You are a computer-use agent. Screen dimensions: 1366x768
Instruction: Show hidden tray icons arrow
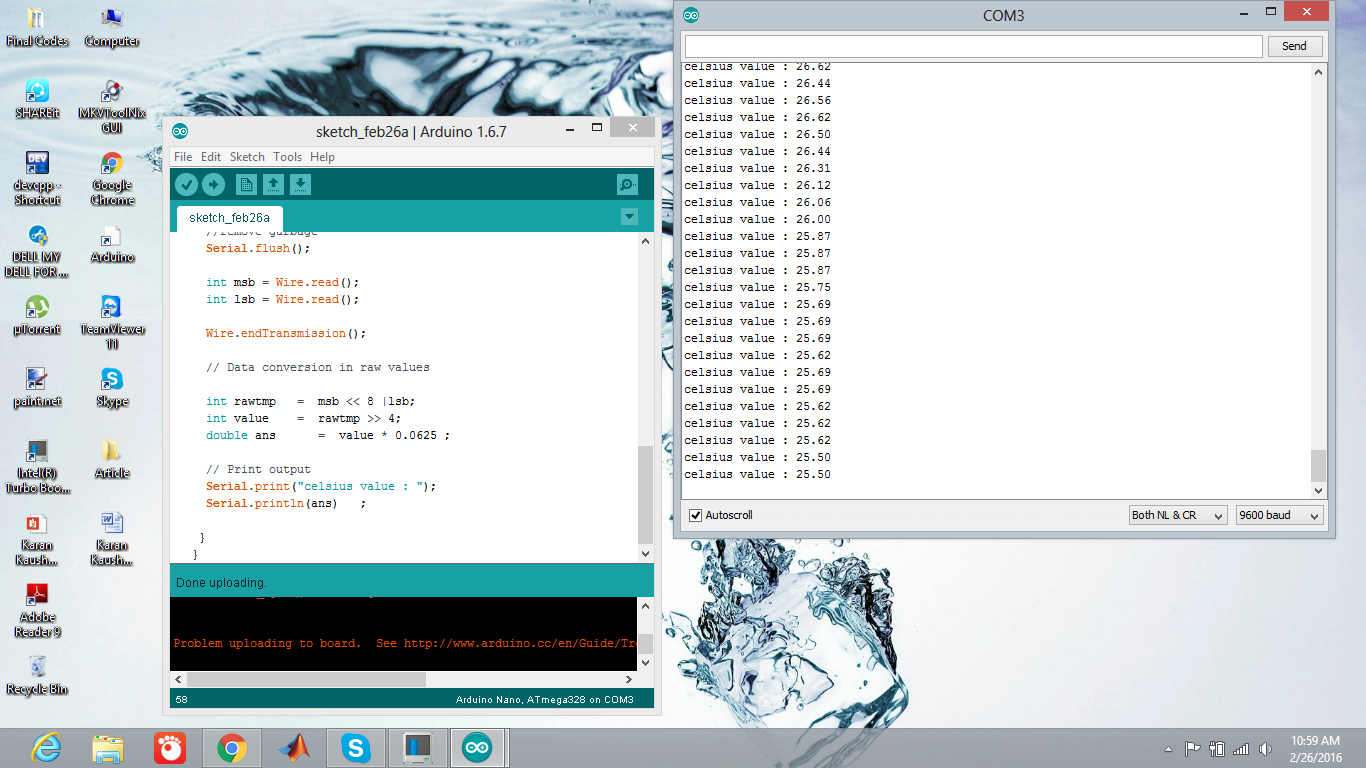1169,749
